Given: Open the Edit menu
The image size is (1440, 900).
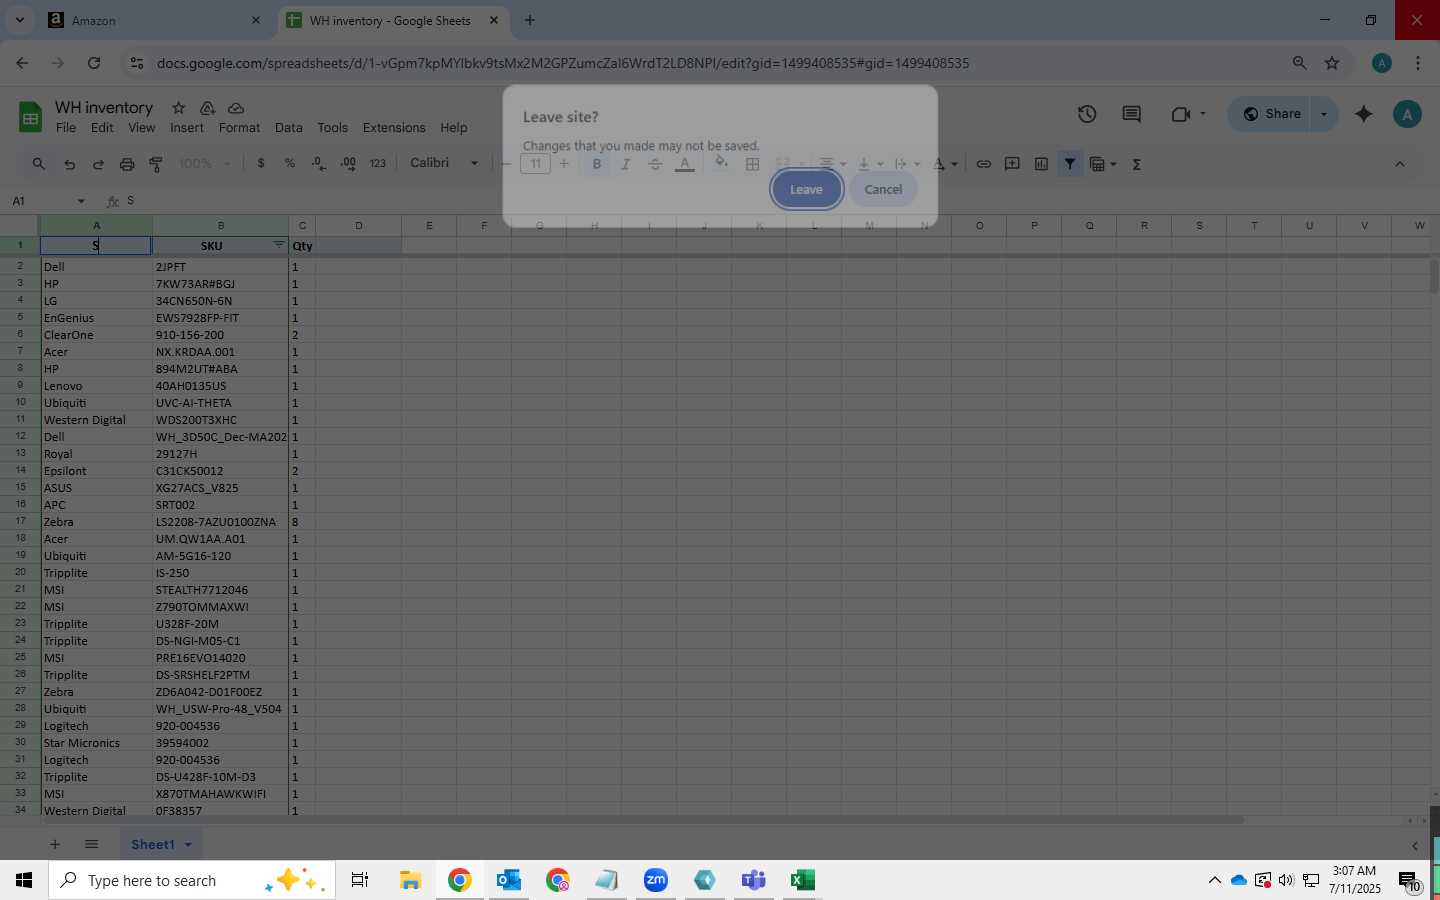Looking at the screenshot, I should (x=102, y=128).
